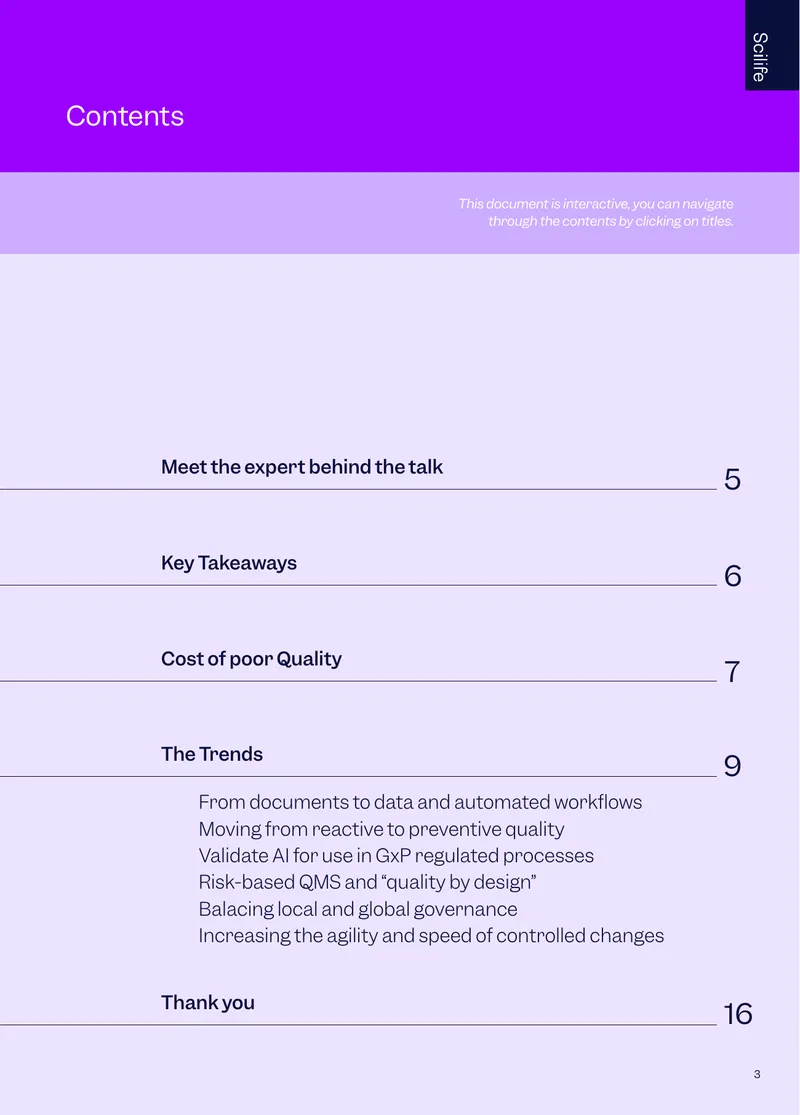Viewport: 800px width, 1115px height.
Task: Open 'Moving from reactive to preventive quality'
Action: 381,829
